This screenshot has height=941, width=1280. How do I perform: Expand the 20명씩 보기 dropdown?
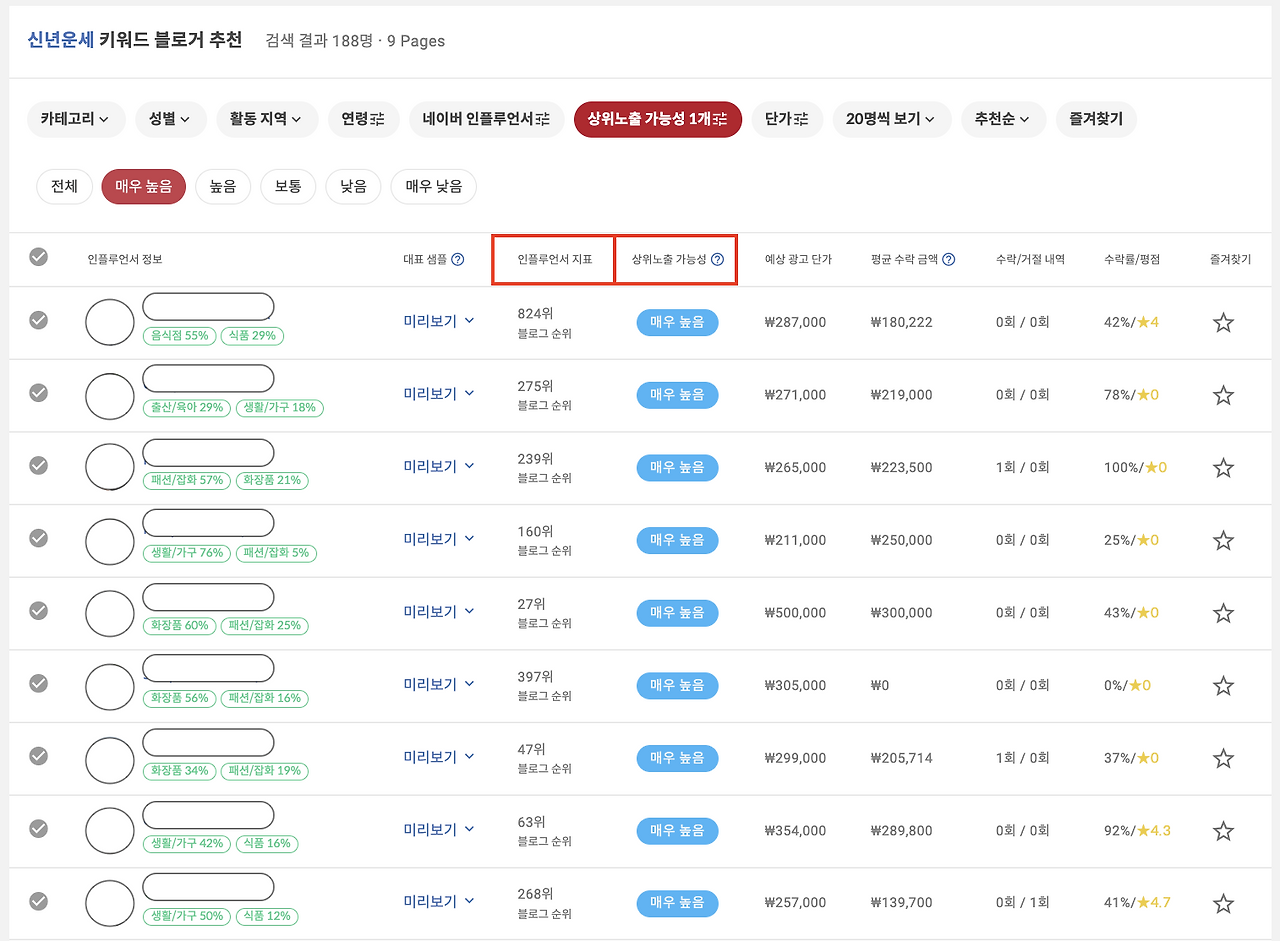click(892, 118)
